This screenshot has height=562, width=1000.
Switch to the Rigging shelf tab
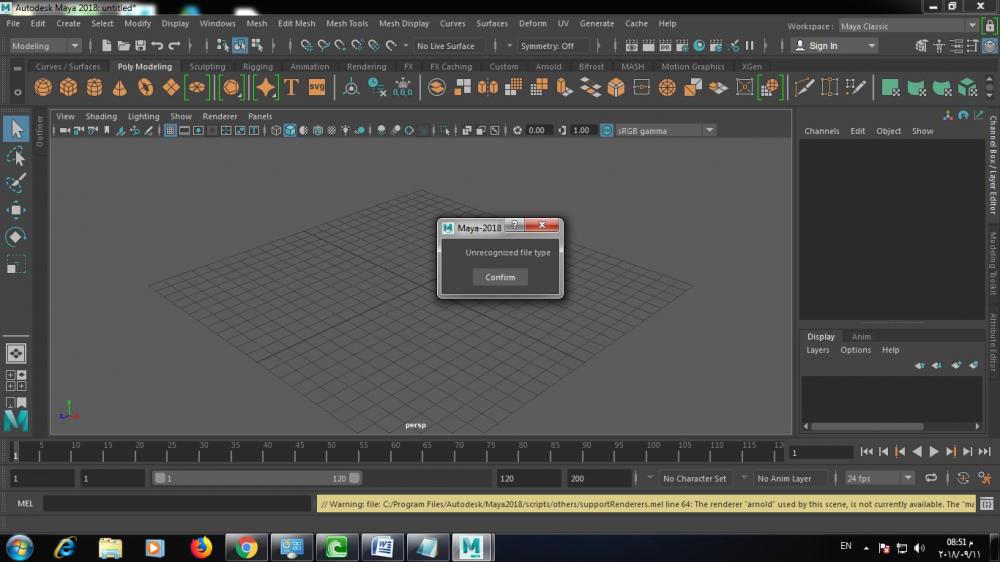pyautogui.click(x=258, y=66)
